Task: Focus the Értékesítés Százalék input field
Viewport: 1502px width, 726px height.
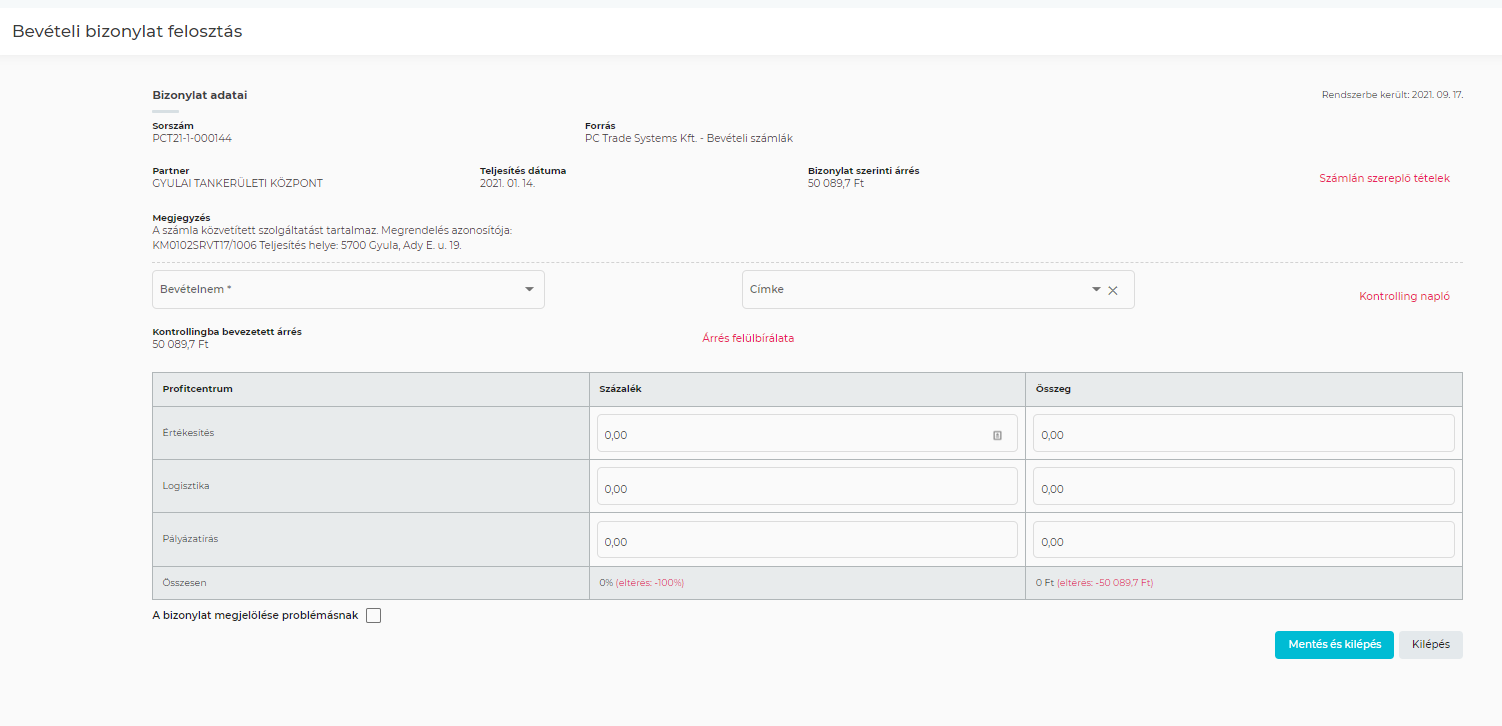Action: [x=790, y=435]
